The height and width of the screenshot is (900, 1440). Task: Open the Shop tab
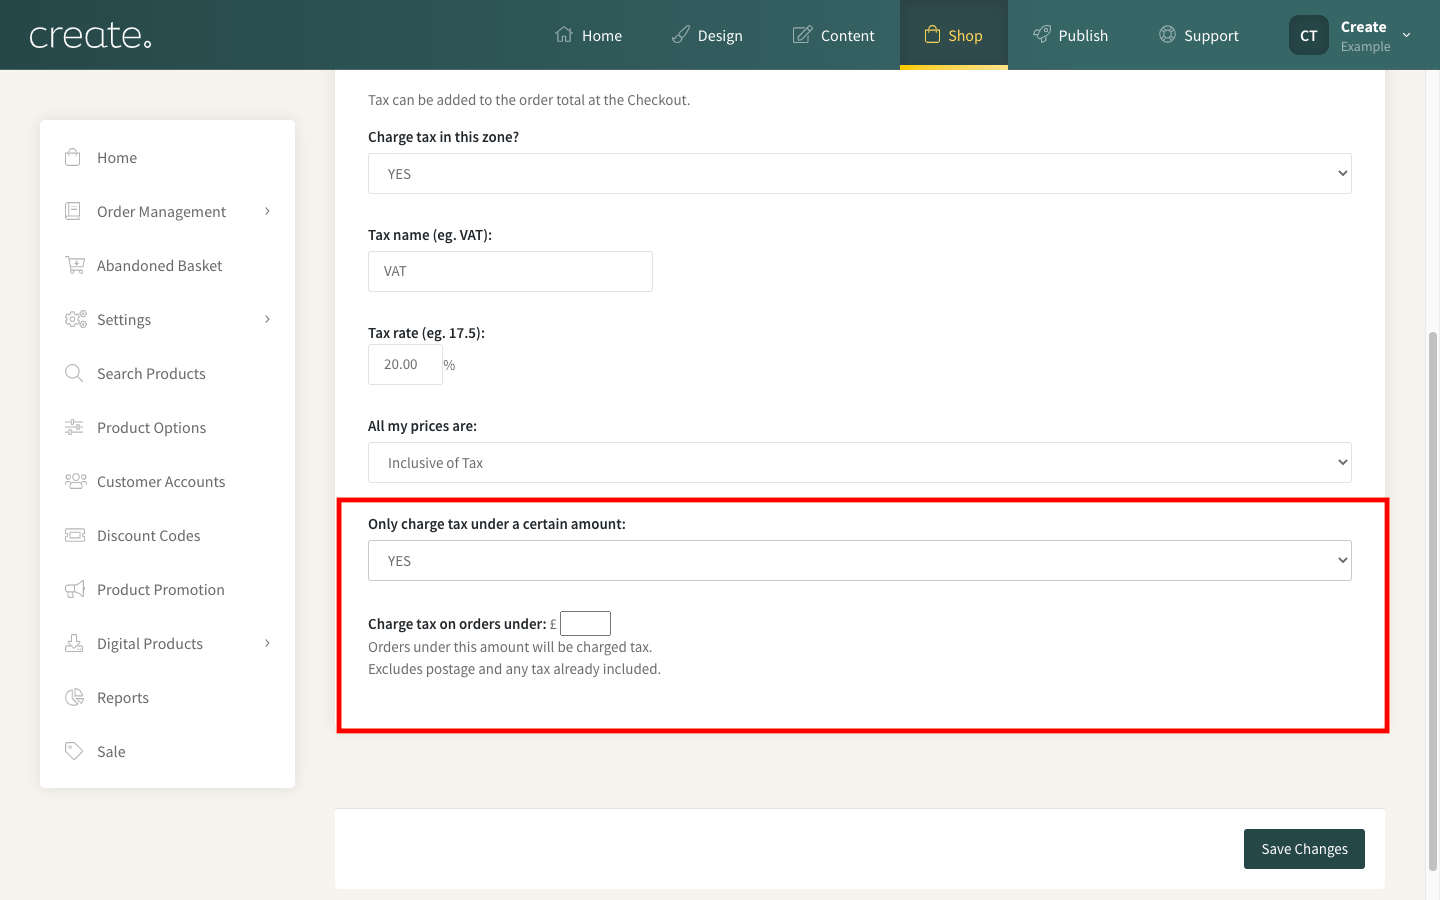(954, 35)
